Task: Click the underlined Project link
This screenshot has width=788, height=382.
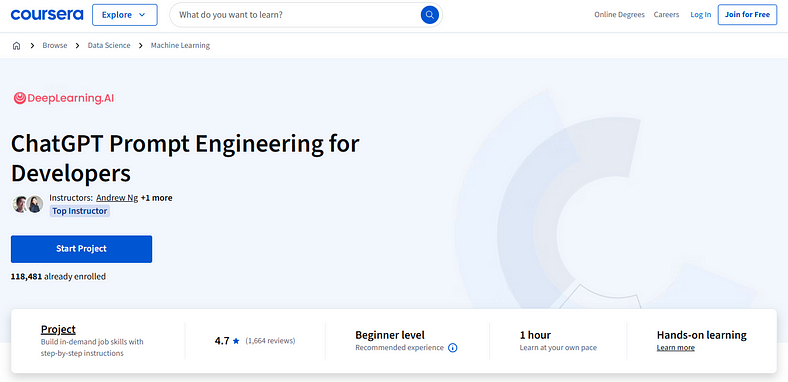Action: tap(58, 329)
